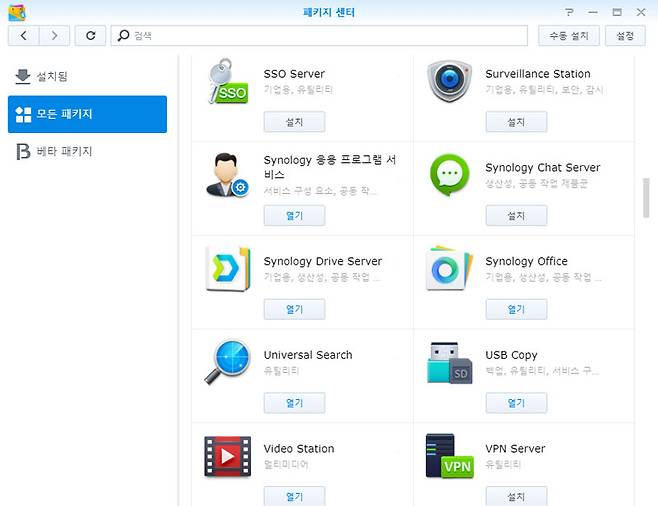Install VPN Server with 설치 button
This screenshot has height=506, width=658.
coord(516,496)
